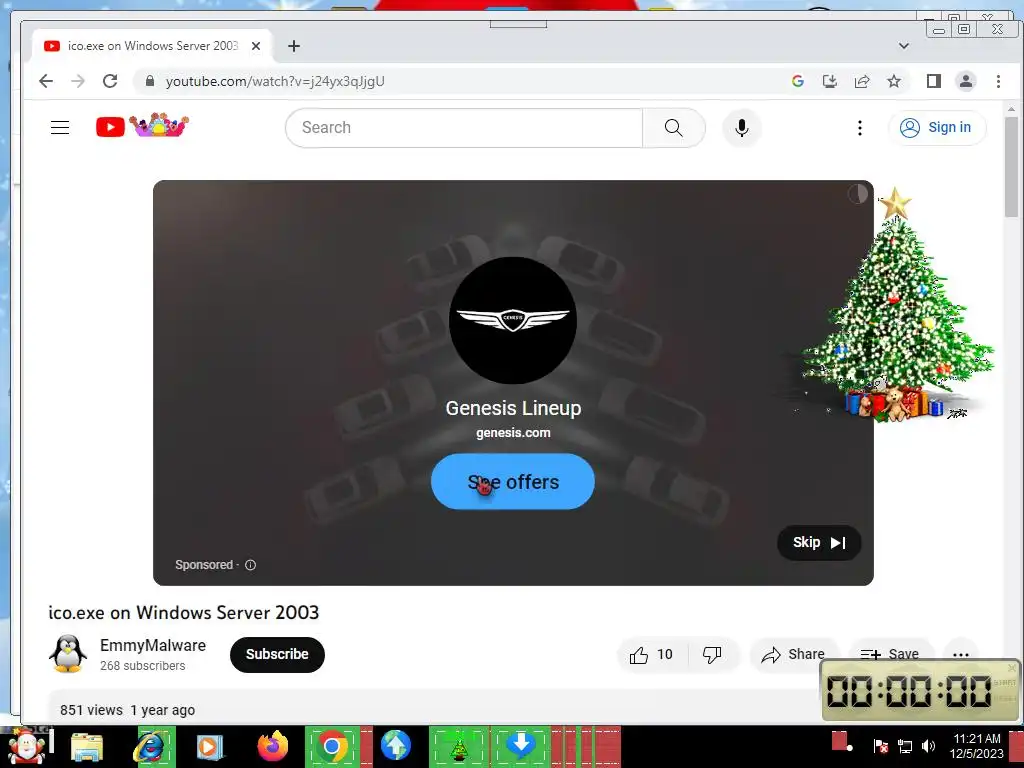
Task: Open EmmyMalware channel name link
Action: point(153,645)
